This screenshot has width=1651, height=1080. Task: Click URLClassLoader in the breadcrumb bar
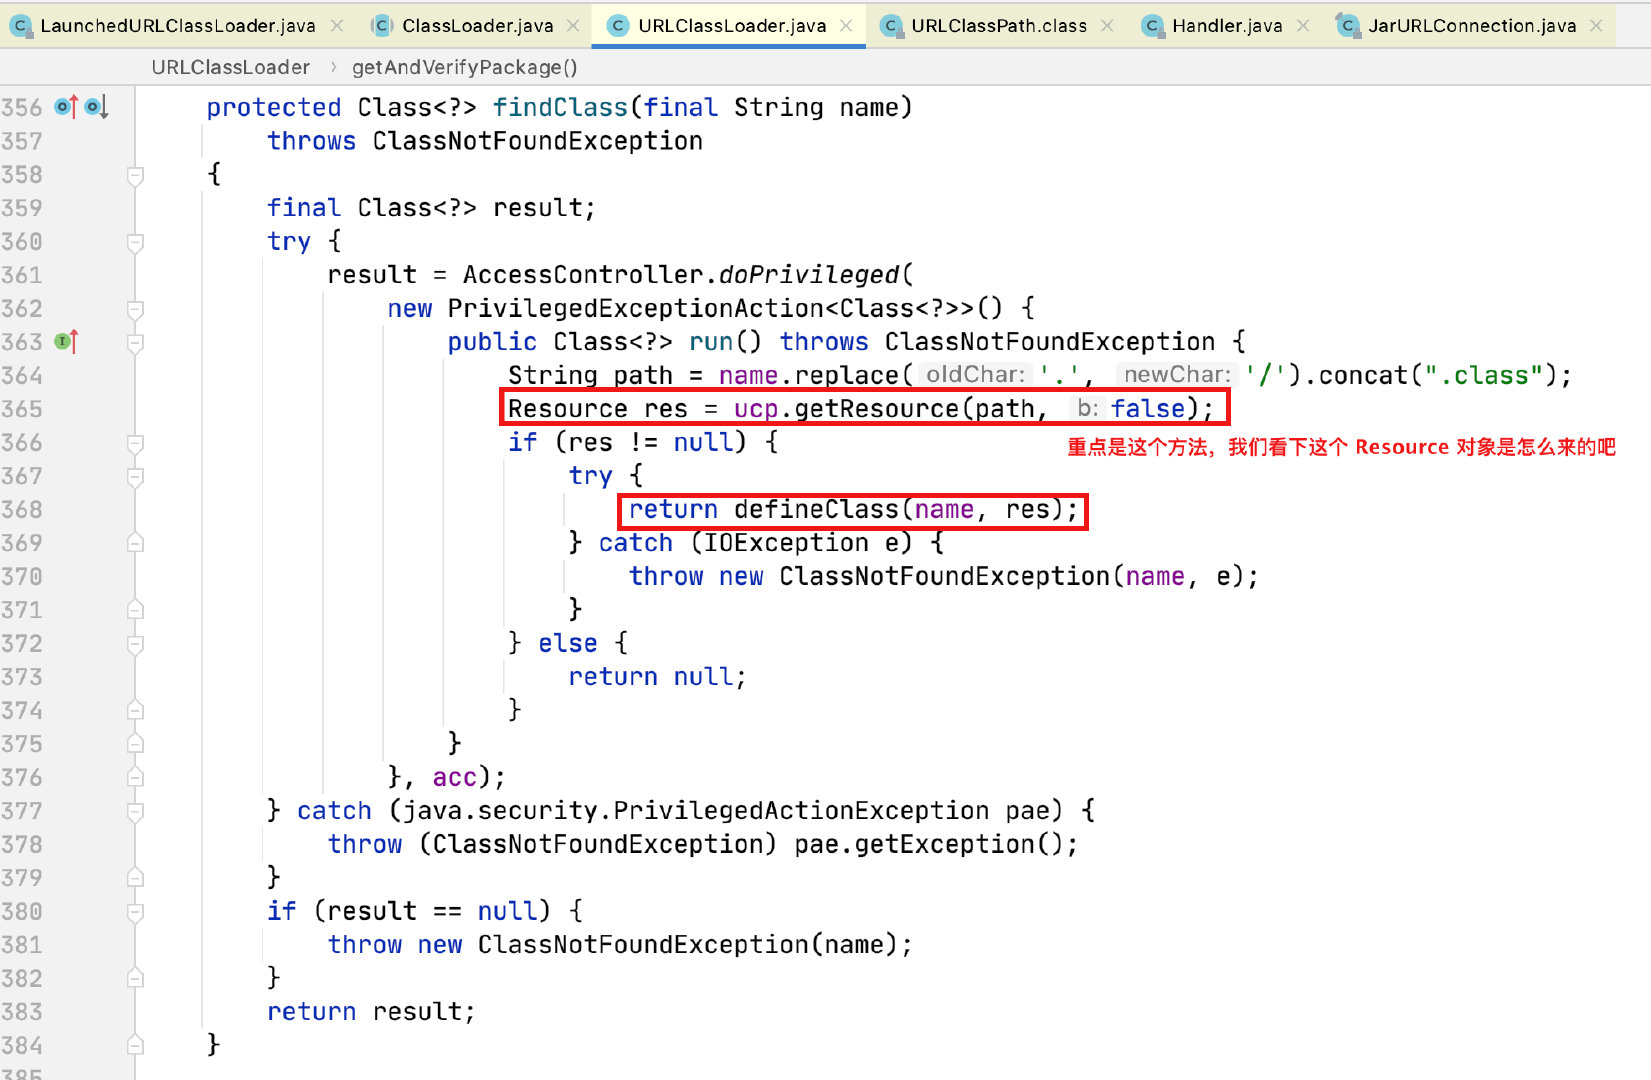pyautogui.click(x=231, y=67)
